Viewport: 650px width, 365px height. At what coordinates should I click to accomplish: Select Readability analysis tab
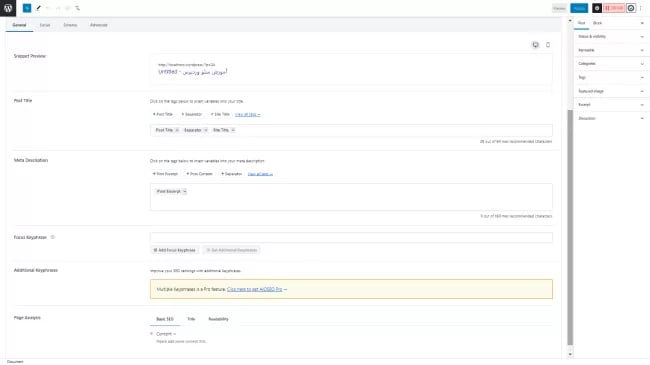[218, 319]
